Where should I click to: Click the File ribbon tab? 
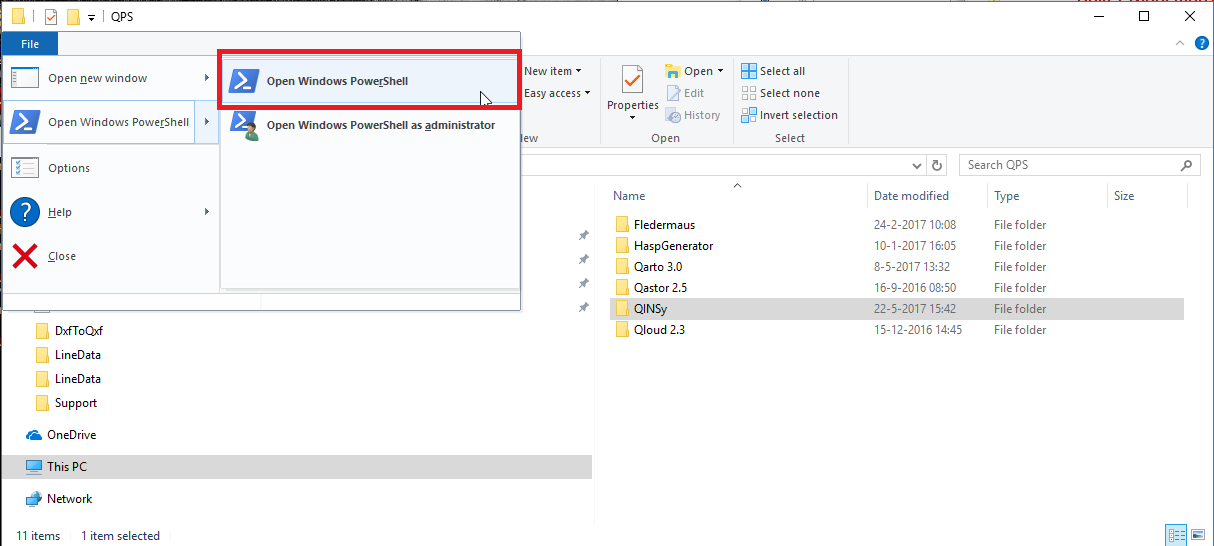pos(30,44)
